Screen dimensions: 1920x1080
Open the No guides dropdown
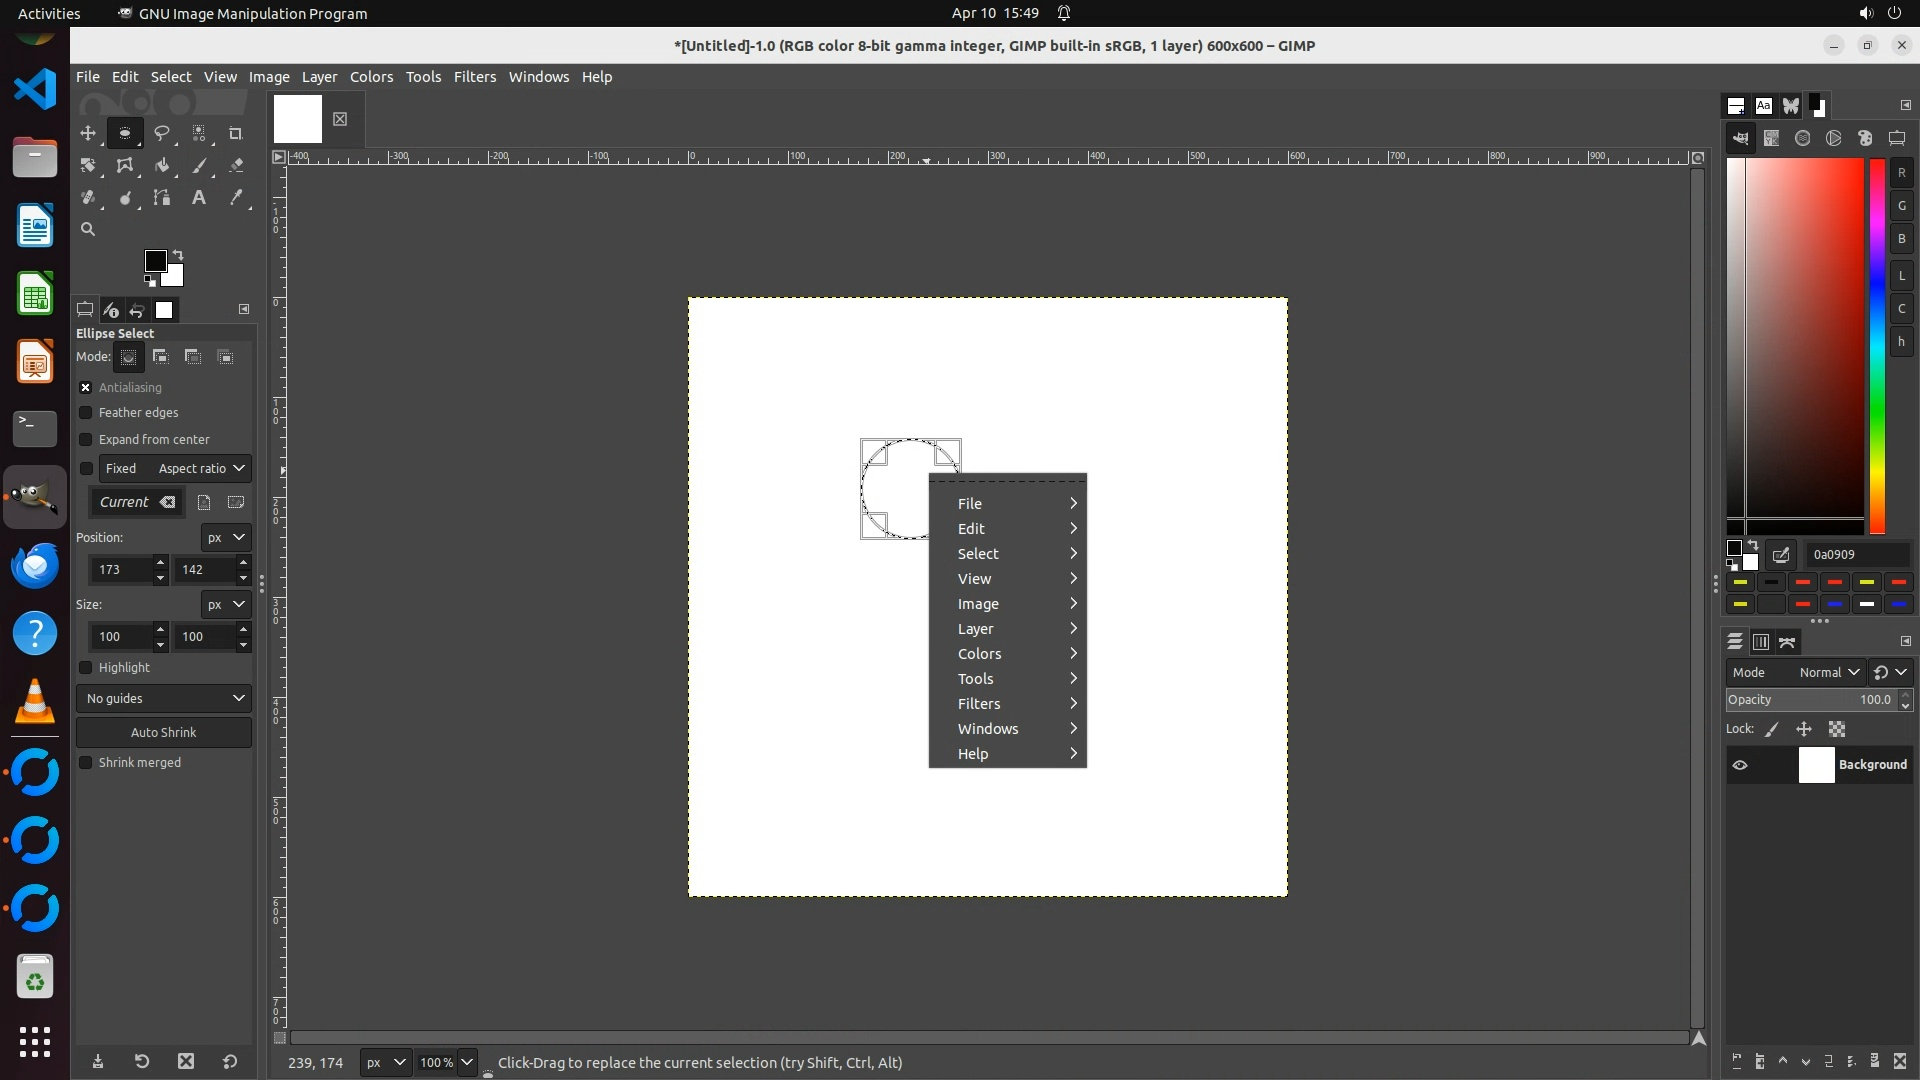coord(164,698)
